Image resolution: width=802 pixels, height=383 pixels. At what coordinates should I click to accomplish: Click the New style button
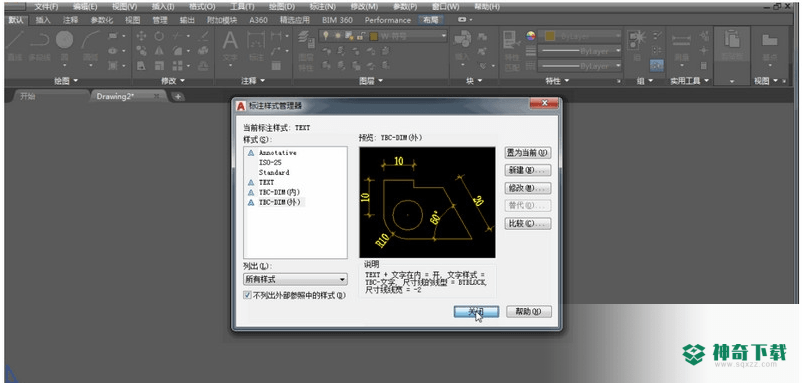(528, 170)
